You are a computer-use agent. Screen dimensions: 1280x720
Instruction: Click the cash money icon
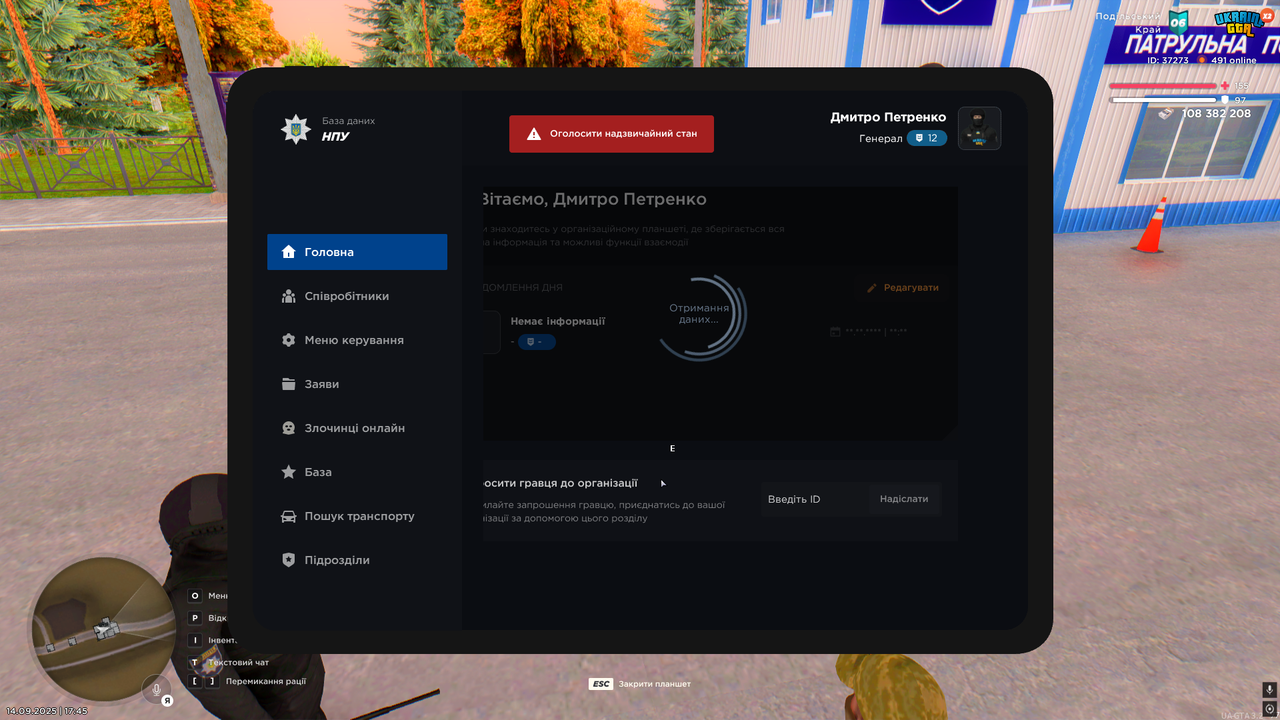point(1167,114)
